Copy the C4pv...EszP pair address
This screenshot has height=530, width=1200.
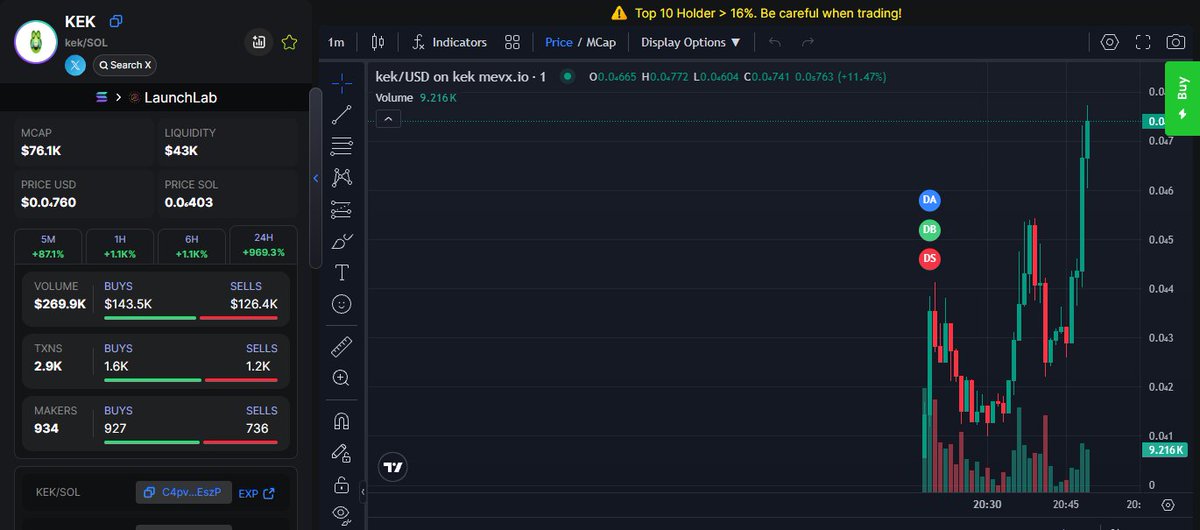tap(184, 492)
